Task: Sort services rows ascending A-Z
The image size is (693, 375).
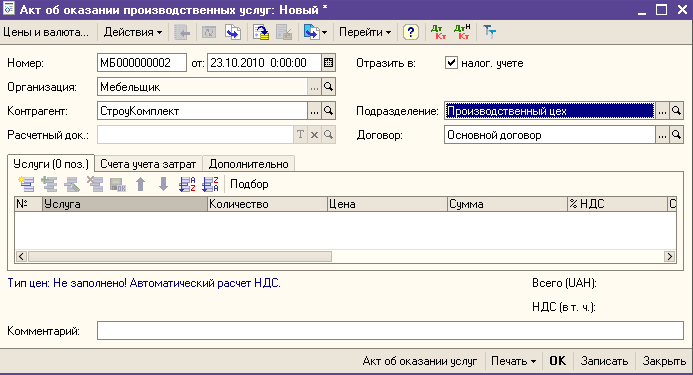Action: pyautogui.click(x=187, y=184)
